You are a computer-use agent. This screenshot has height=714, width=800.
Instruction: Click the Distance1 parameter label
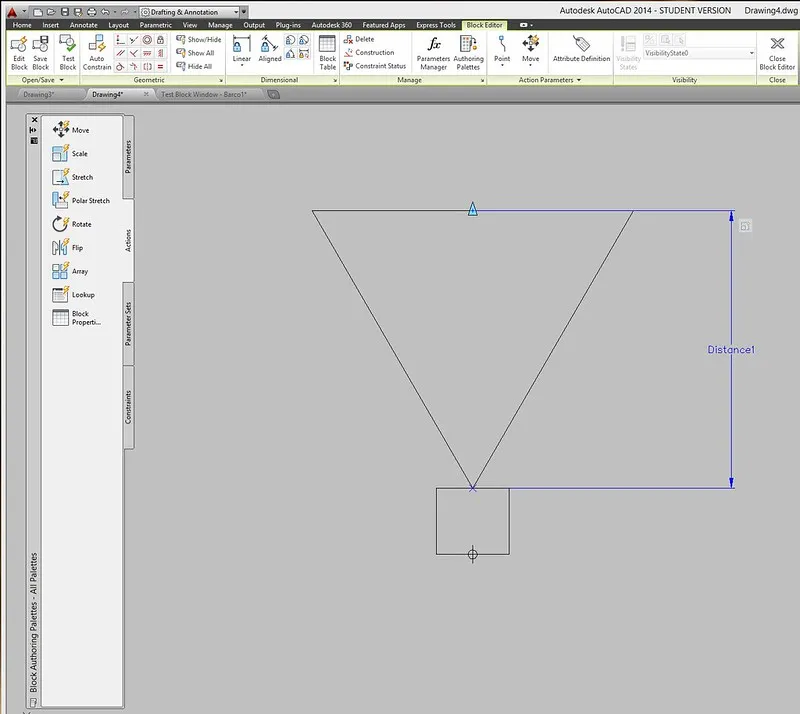pos(730,349)
